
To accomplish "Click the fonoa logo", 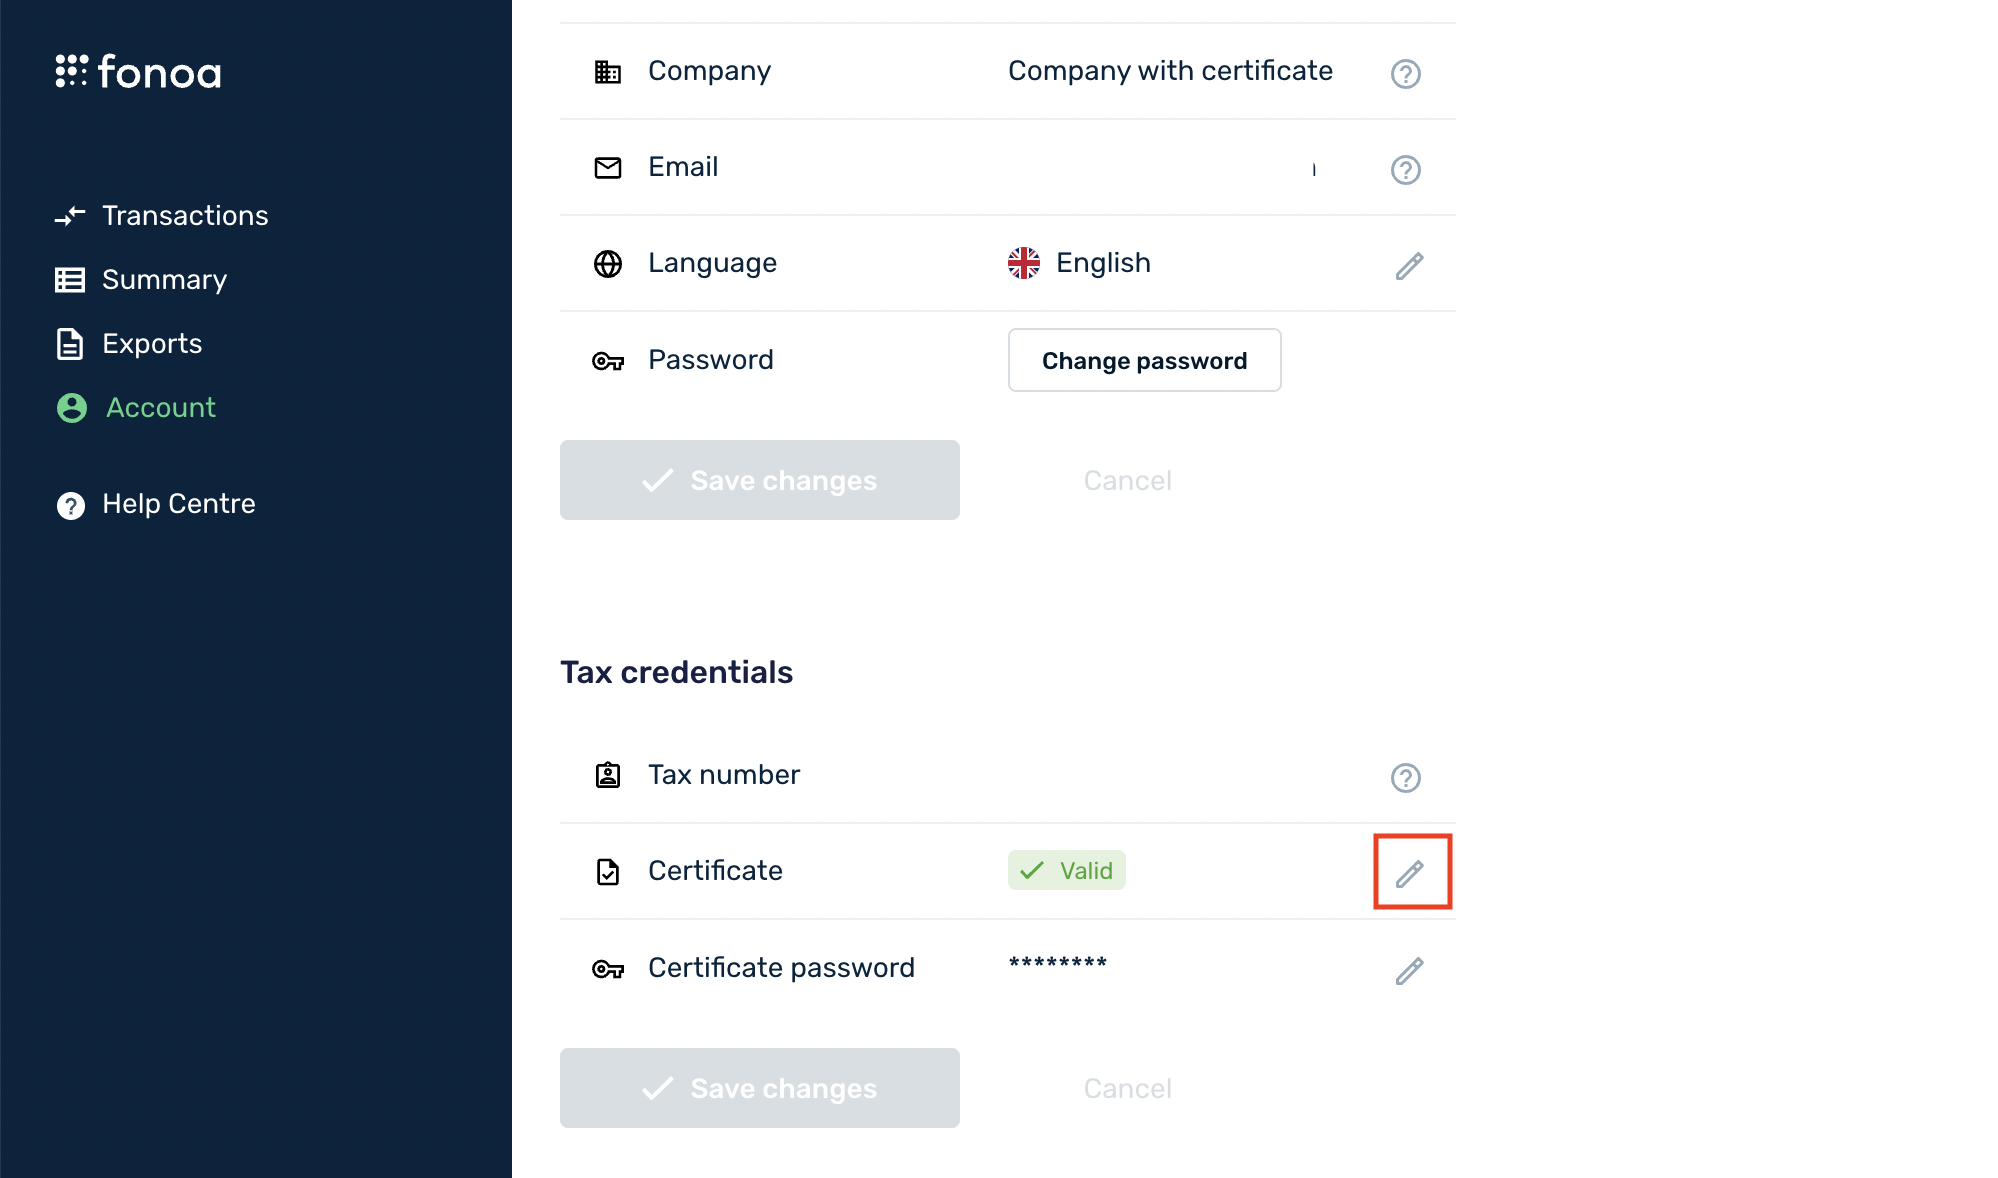I will pyautogui.click(x=139, y=72).
